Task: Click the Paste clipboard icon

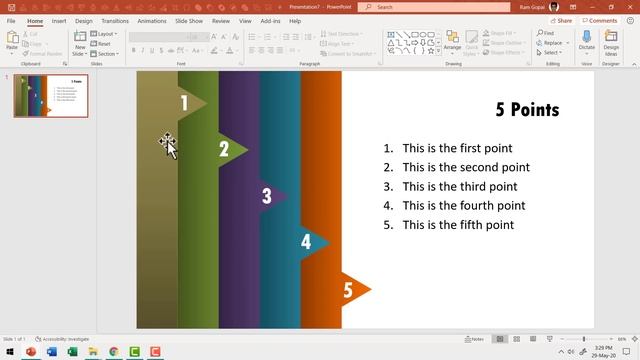Action: 12,38
